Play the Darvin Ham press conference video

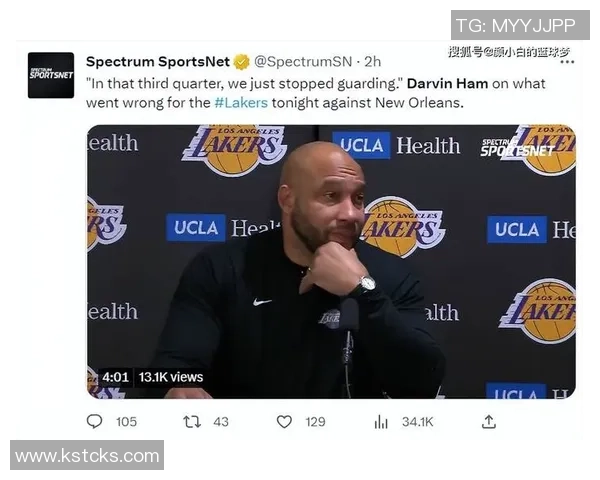331,261
